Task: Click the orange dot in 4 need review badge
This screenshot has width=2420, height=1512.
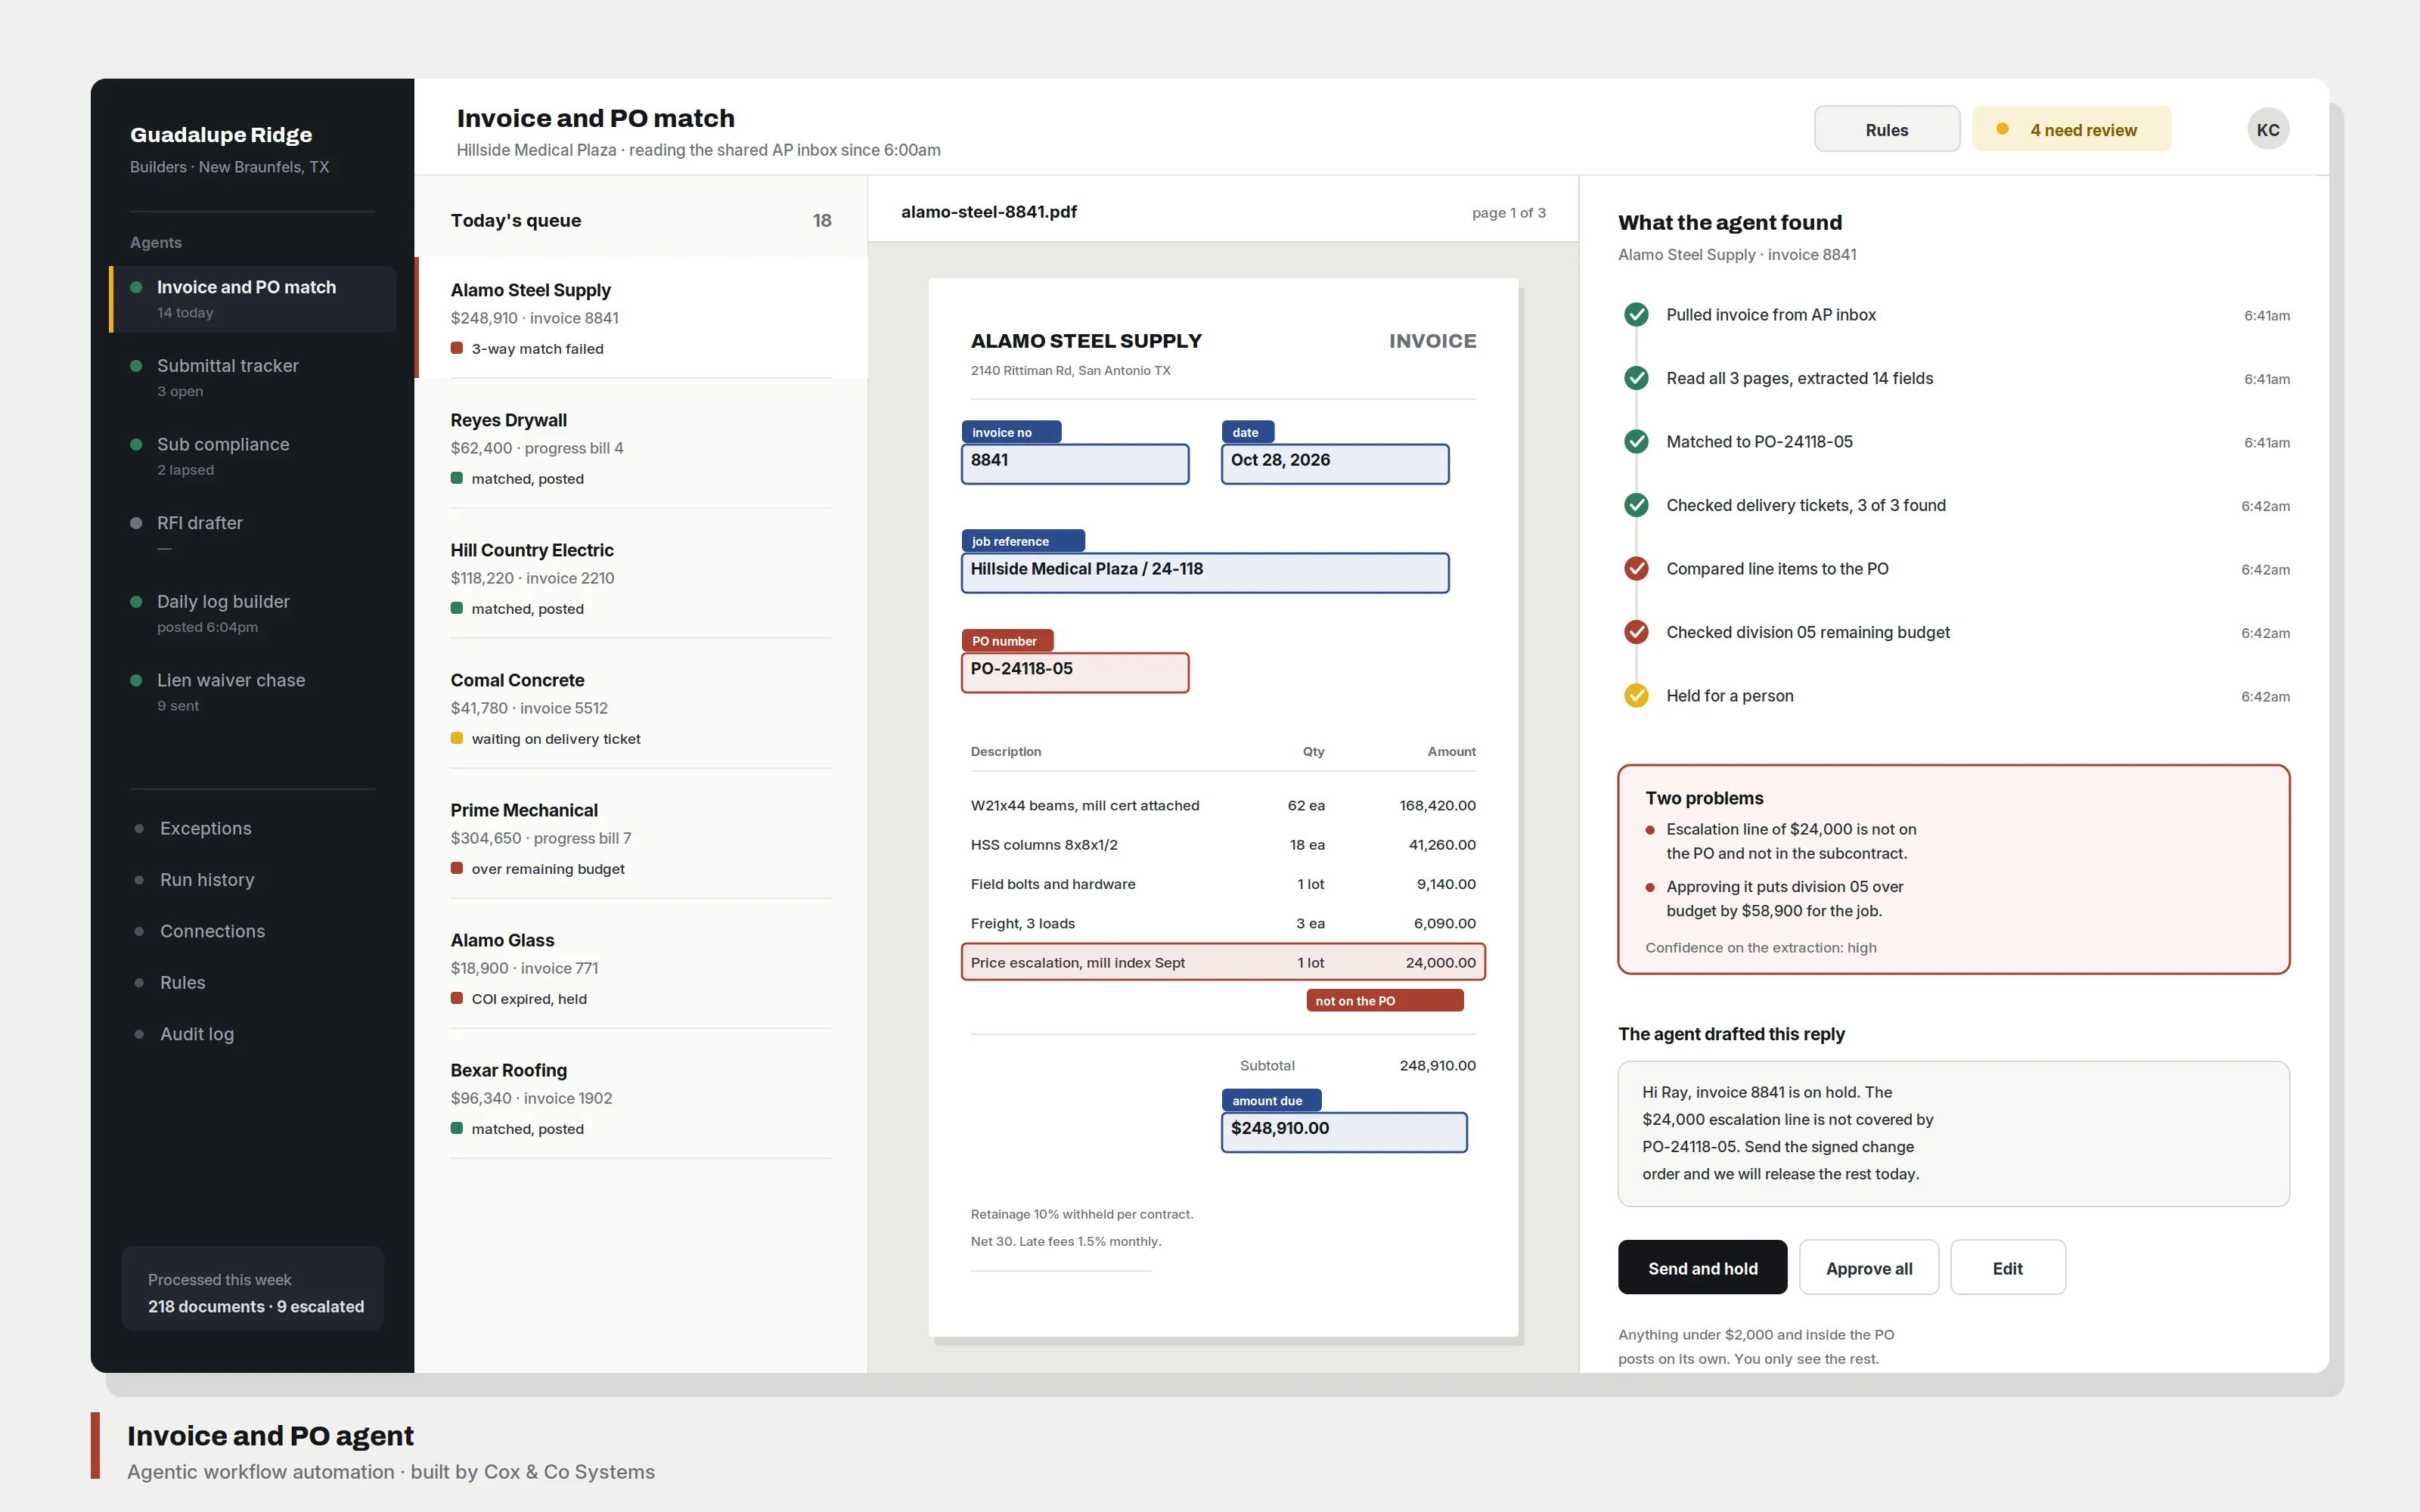Action: pyautogui.click(x=2002, y=130)
